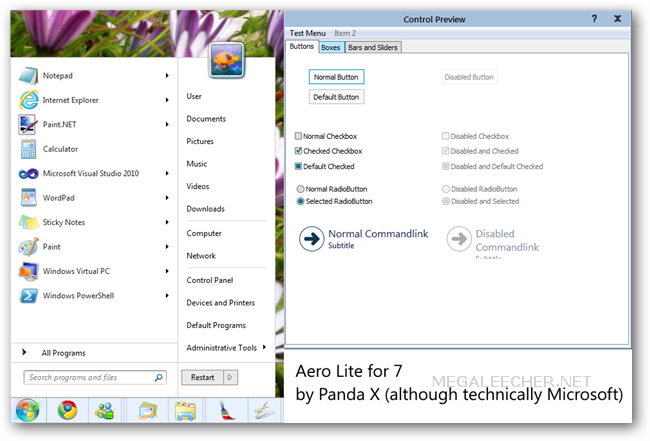The image size is (650, 441).
Task: Open the Test Menu in Control Preview
Action: pyautogui.click(x=307, y=33)
